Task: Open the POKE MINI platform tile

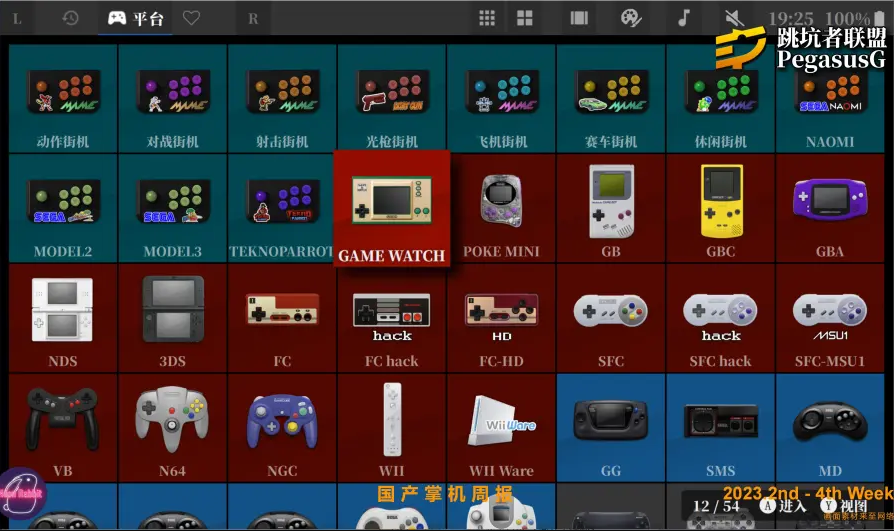Action: coord(503,208)
